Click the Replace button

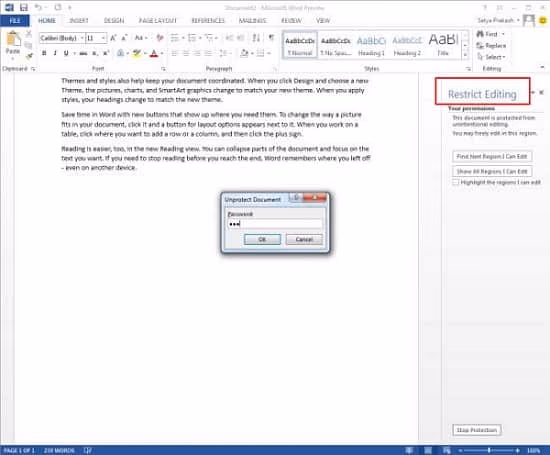pos(491,46)
